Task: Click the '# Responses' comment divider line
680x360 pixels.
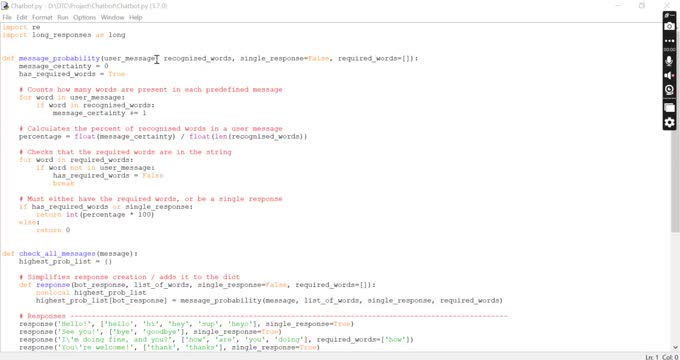Action: click(x=263, y=316)
